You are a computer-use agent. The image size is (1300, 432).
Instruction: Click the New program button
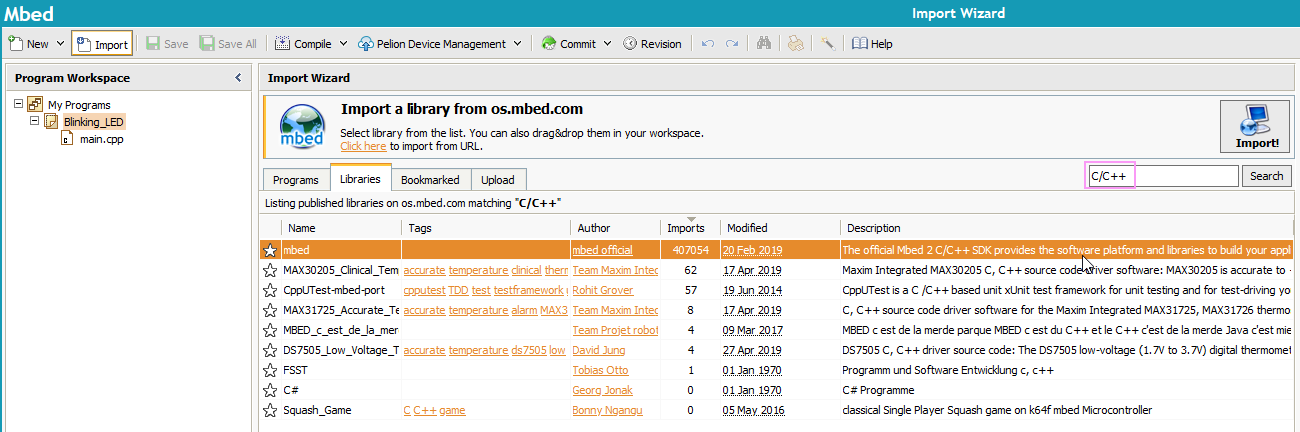point(28,44)
